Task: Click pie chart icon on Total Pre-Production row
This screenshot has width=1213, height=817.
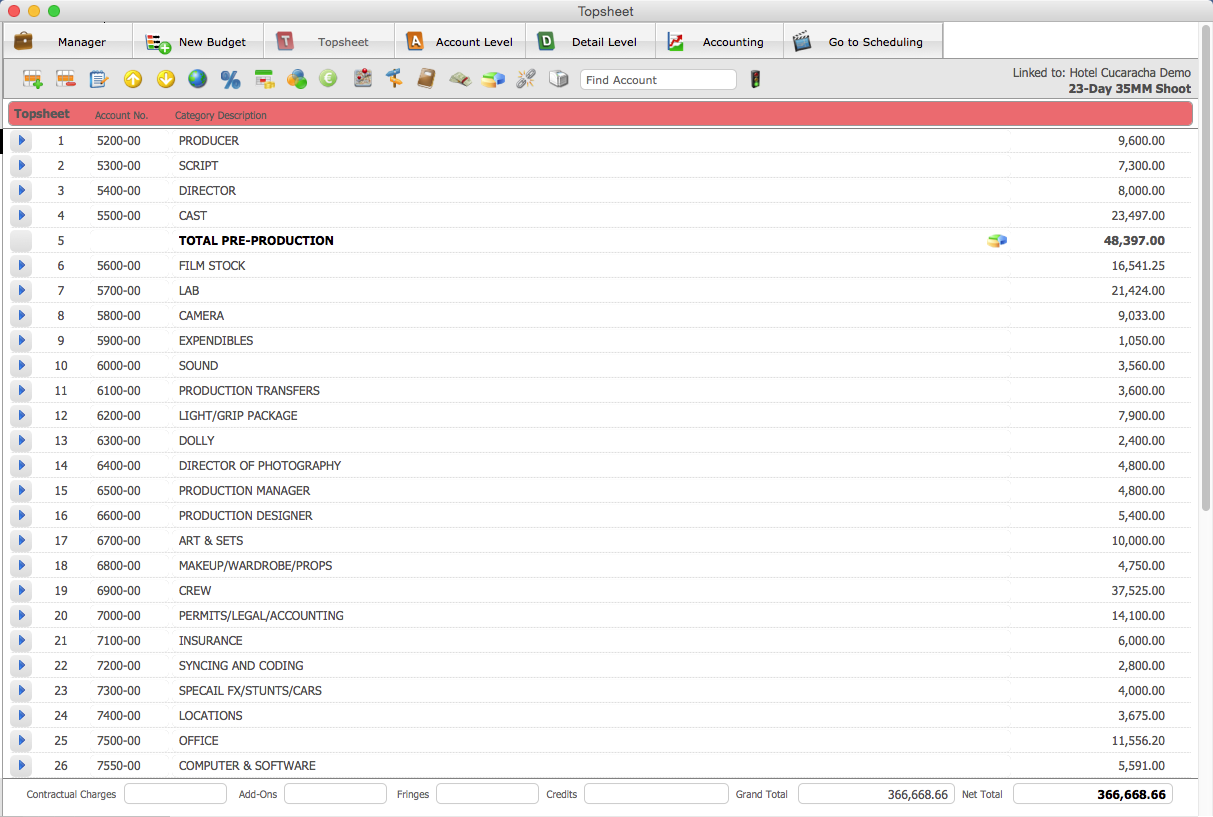Action: [x=996, y=241]
